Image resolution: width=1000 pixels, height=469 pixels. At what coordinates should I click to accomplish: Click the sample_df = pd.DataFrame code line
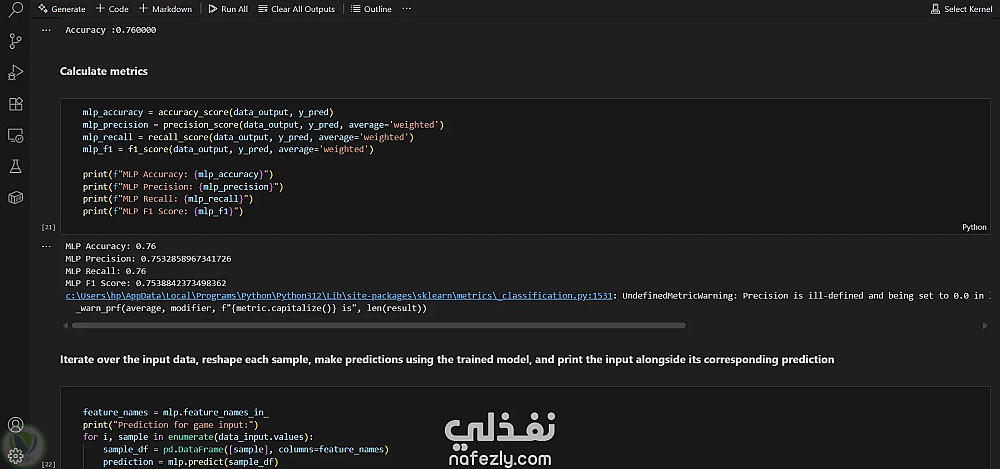point(246,449)
